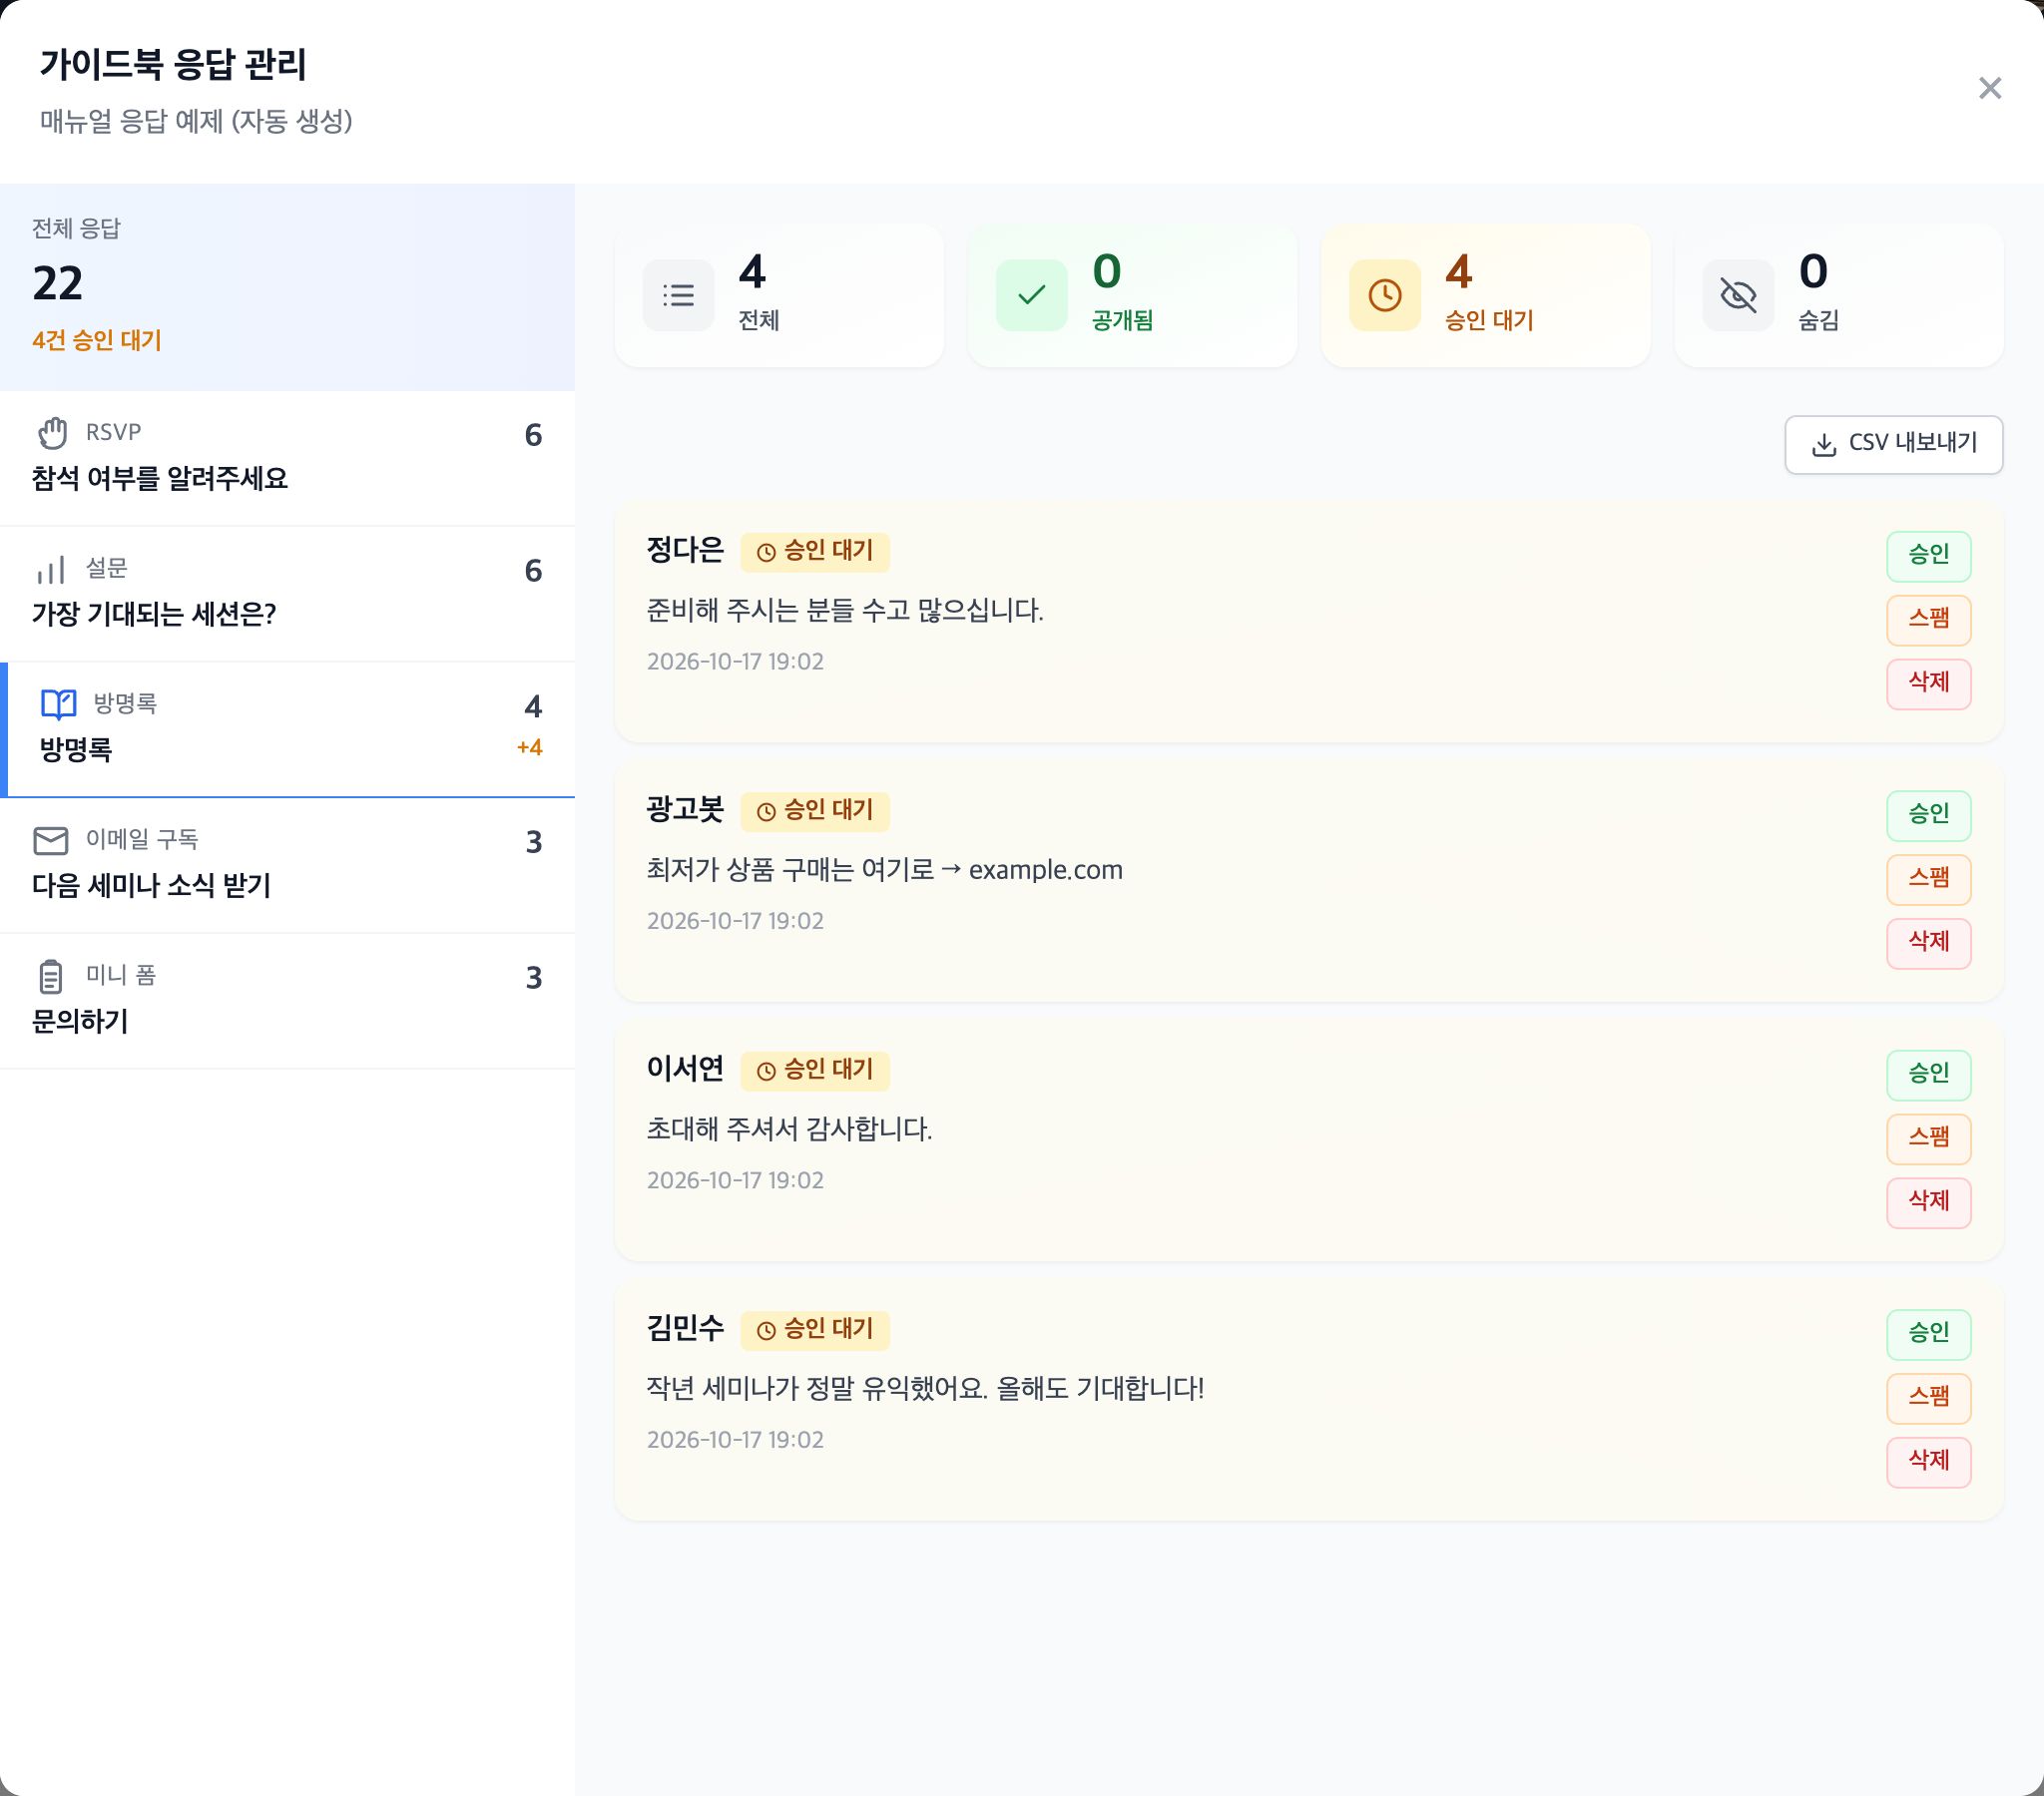Click the download icon in CSV 내보내기
The image size is (2044, 1796).
coord(1824,444)
